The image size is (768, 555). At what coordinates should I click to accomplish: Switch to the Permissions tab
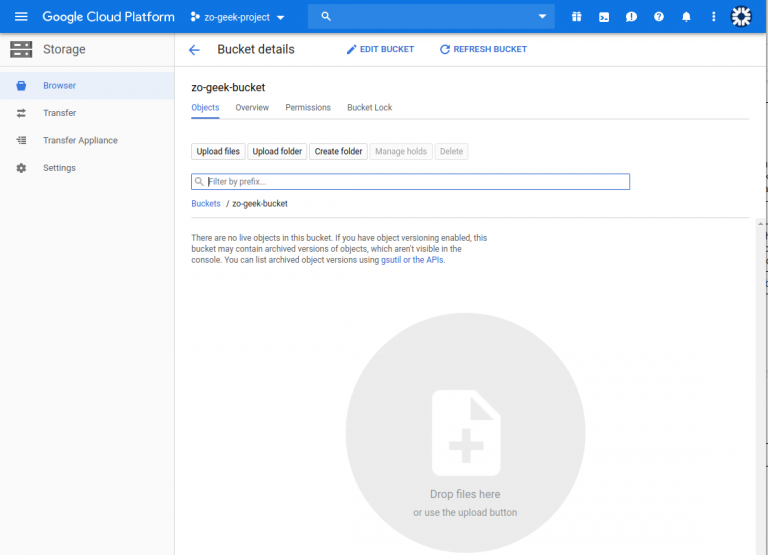pos(308,108)
